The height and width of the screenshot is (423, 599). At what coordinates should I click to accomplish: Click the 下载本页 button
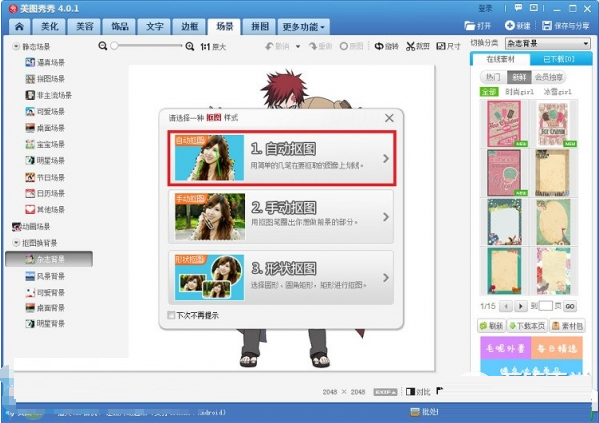pos(527,326)
